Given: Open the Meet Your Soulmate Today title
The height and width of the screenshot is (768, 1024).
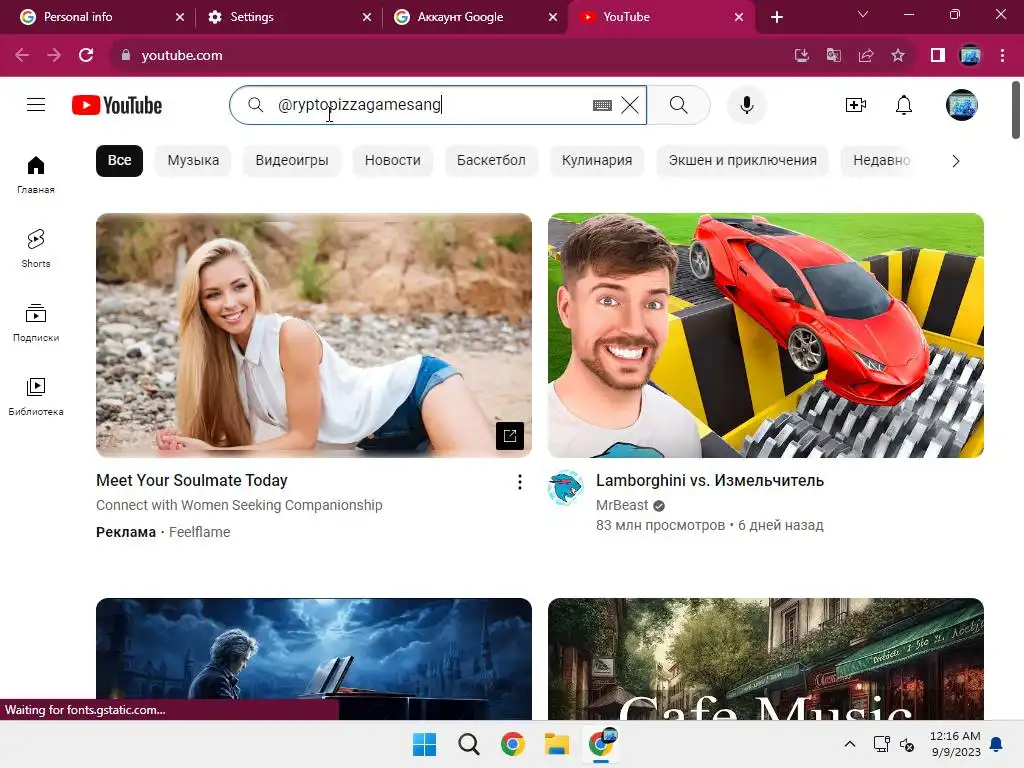Looking at the screenshot, I should pyautogui.click(x=192, y=481).
